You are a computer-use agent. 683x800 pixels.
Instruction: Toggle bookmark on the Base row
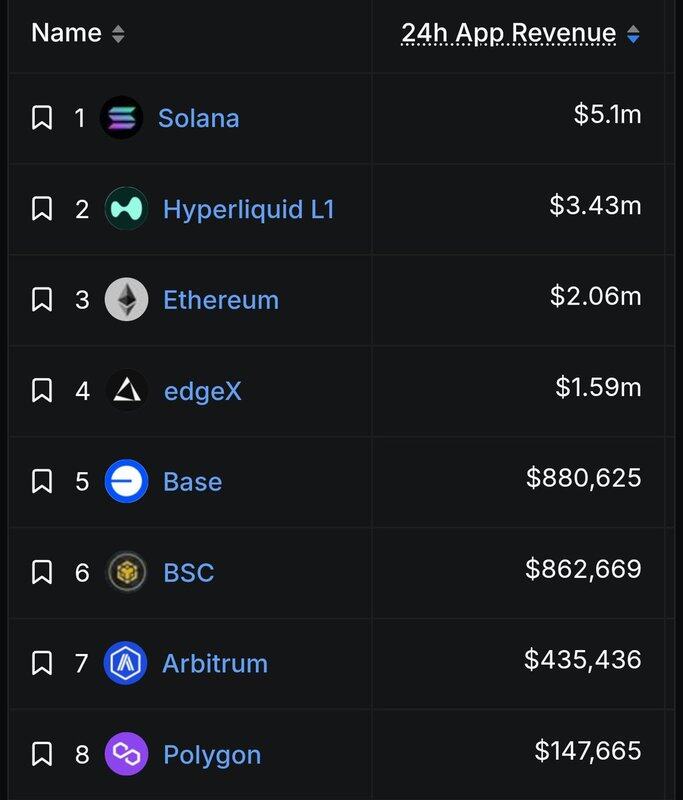click(x=42, y=482)
